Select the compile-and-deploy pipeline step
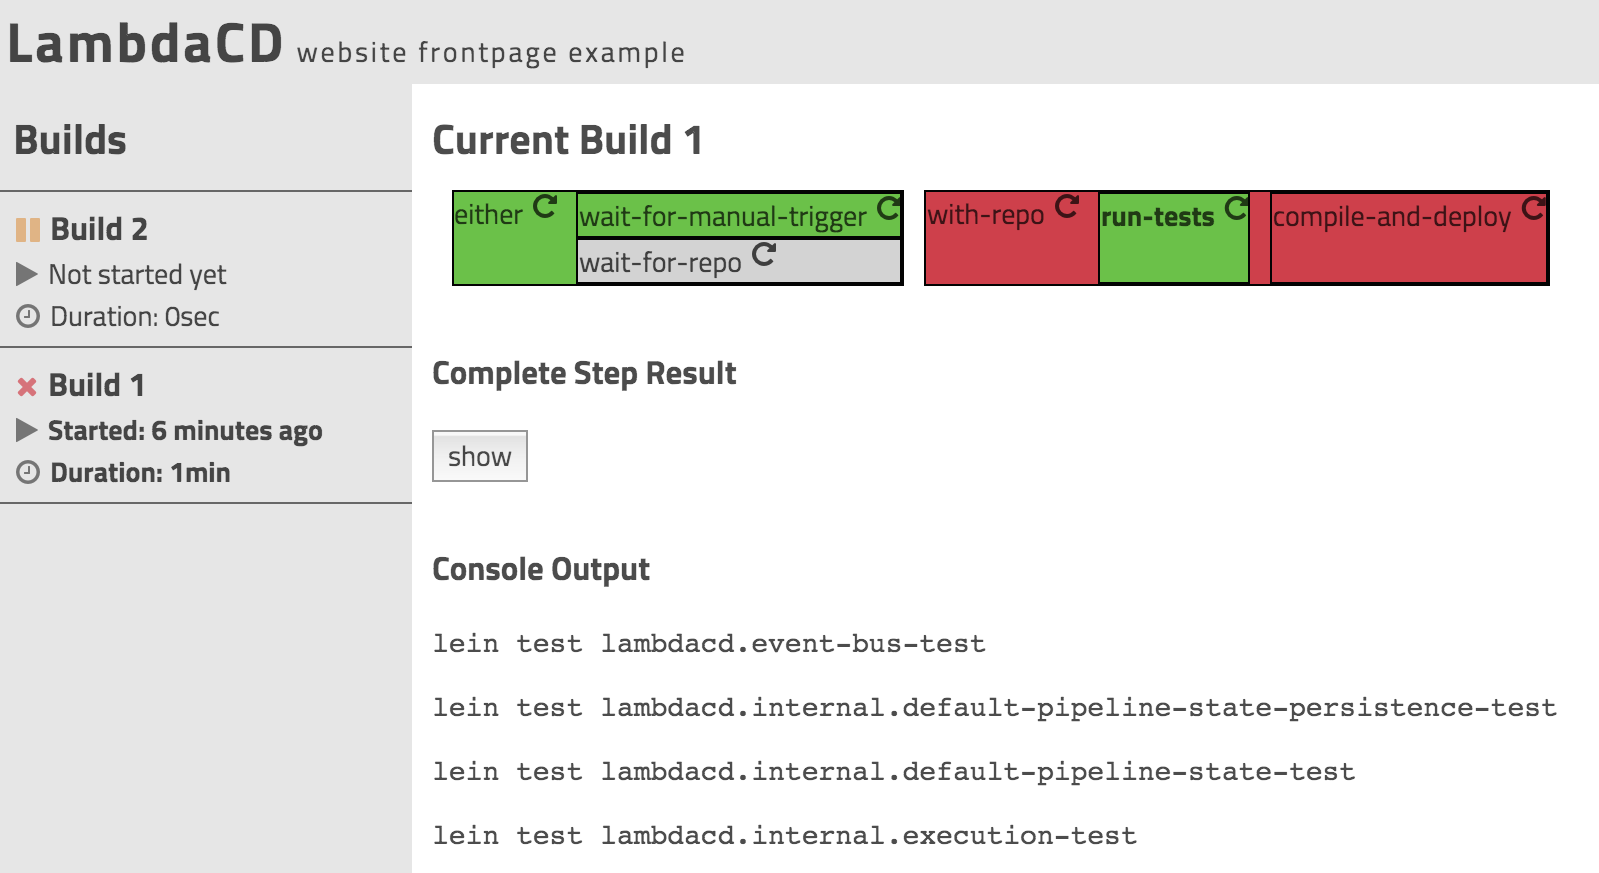Image resolution: width=1599 pixels, height=873 pixels. (1392, 217)
